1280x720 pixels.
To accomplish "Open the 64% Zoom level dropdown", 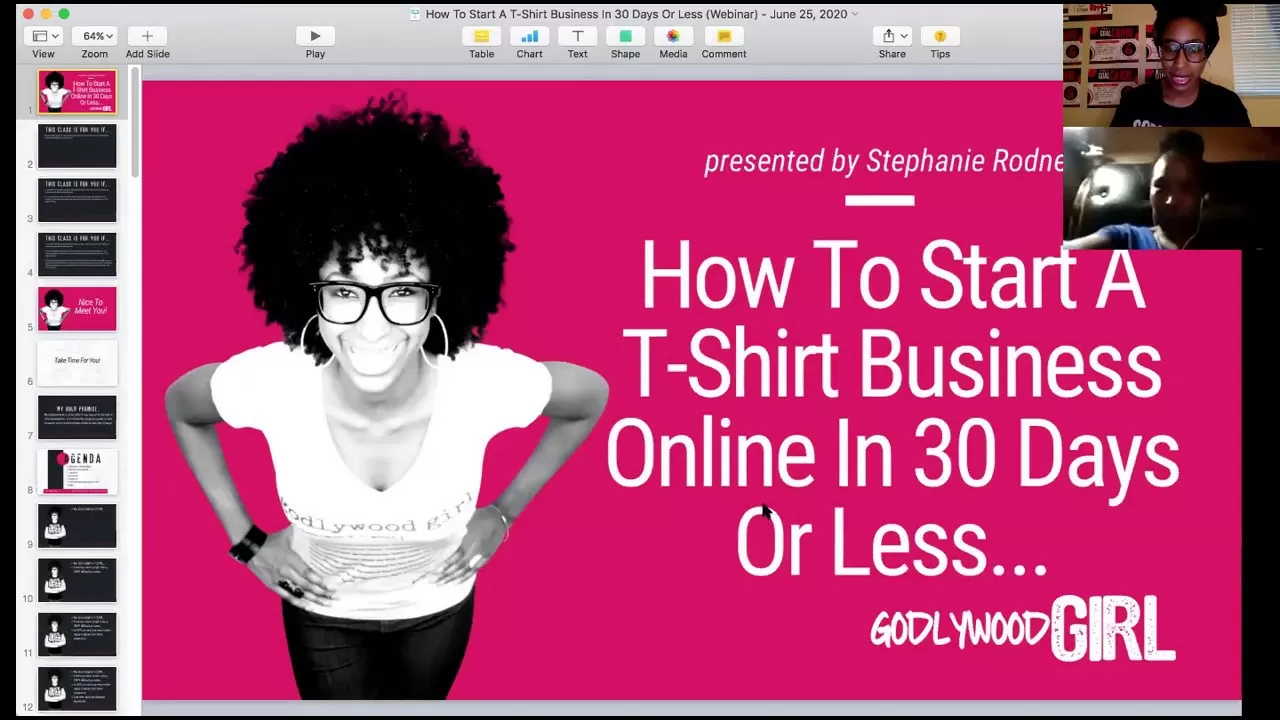I will (95, 36).
